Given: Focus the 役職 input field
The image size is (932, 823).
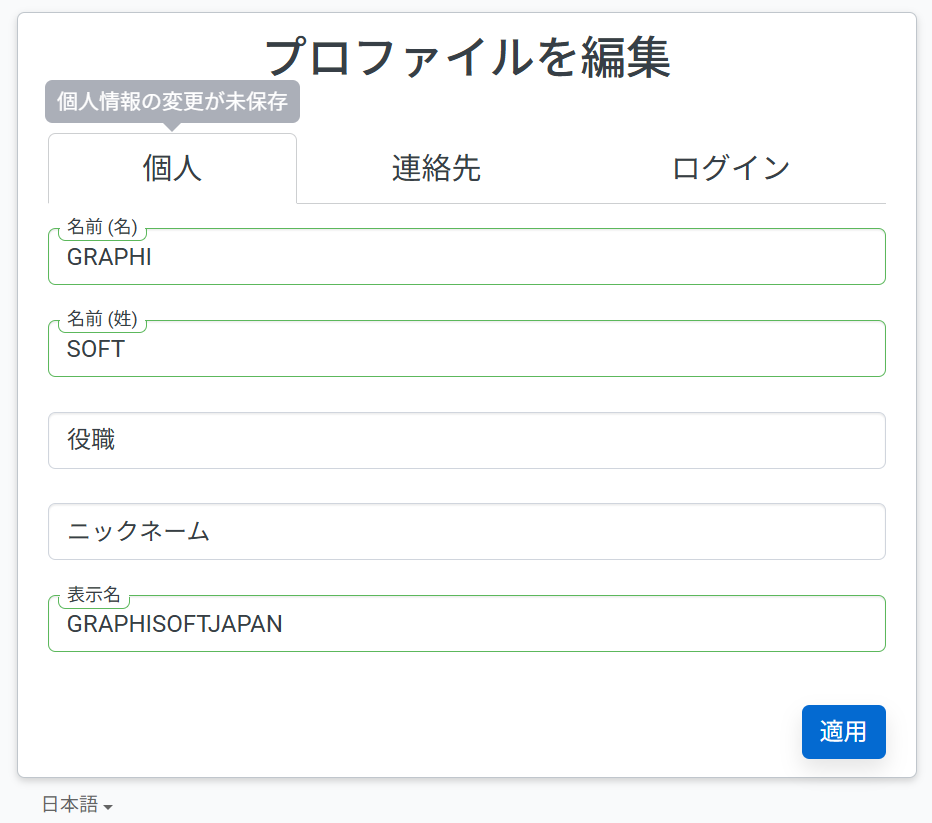Looking at the screenshot, I should pyautogui.click(x=467, y=440).
